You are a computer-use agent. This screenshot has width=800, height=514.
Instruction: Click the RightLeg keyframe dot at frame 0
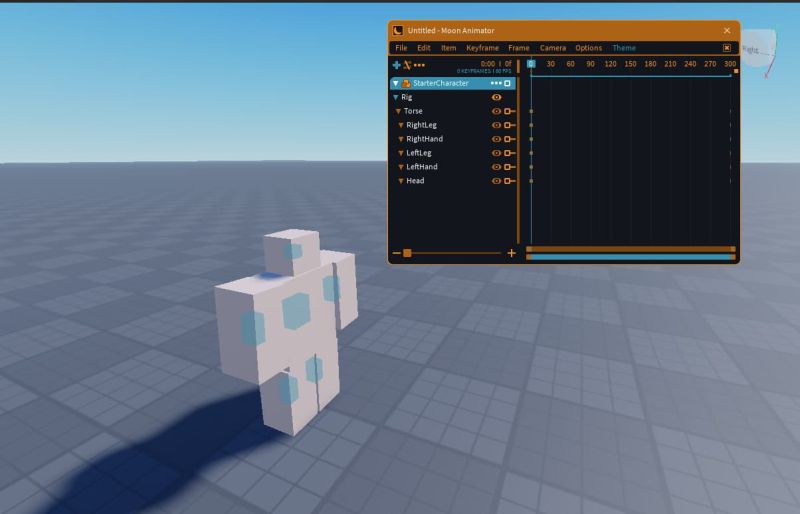click(x=531, y=125)
